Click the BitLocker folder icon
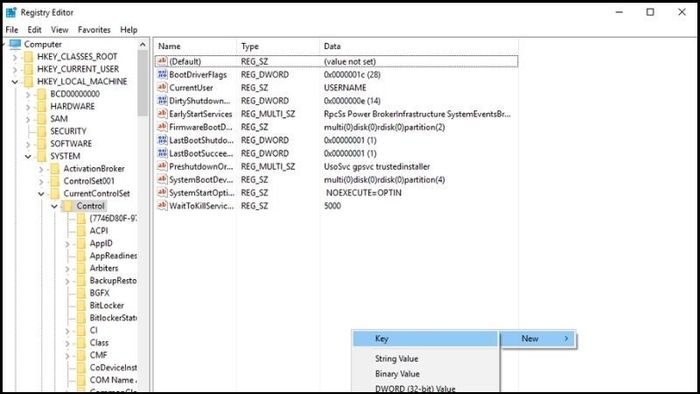 pyautogui.click(x=81, y=305)
